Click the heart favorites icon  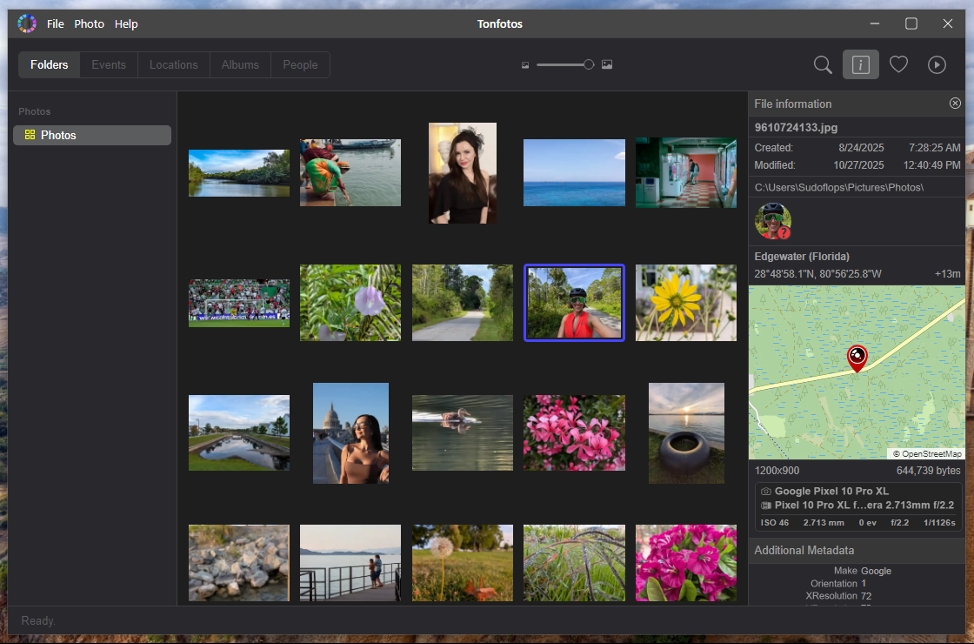(x=899, y=65)
